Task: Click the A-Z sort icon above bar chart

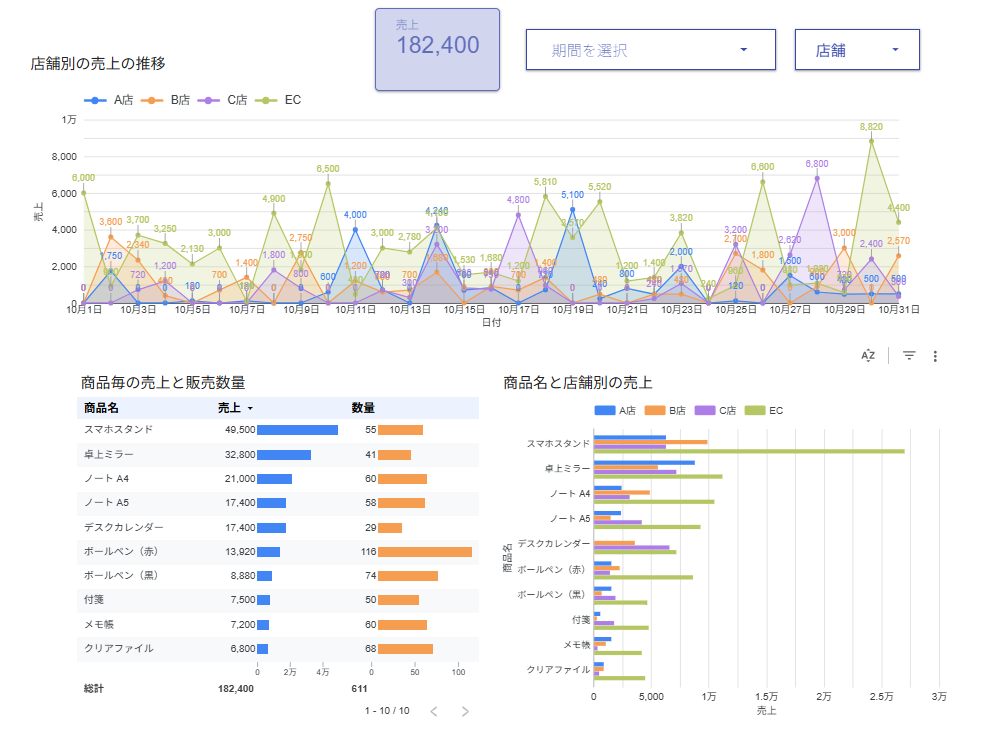Action: click(868, 356)
